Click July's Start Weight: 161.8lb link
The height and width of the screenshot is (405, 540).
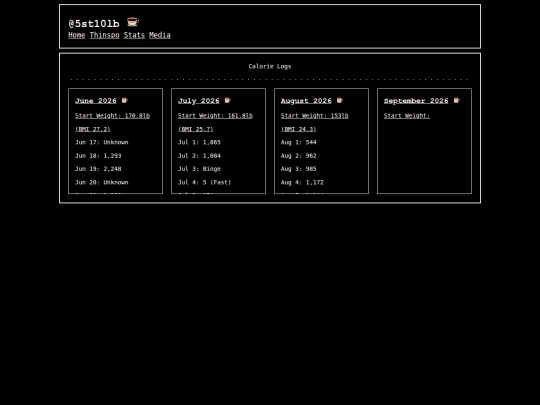click(215, 116)
